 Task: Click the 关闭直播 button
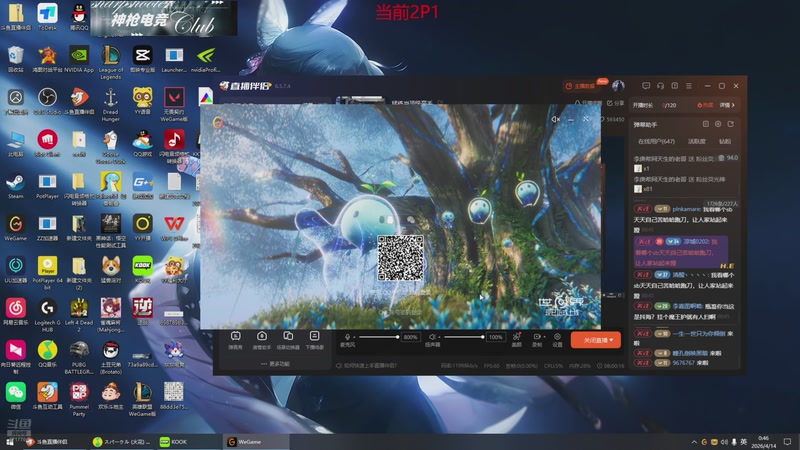[595, 340]
